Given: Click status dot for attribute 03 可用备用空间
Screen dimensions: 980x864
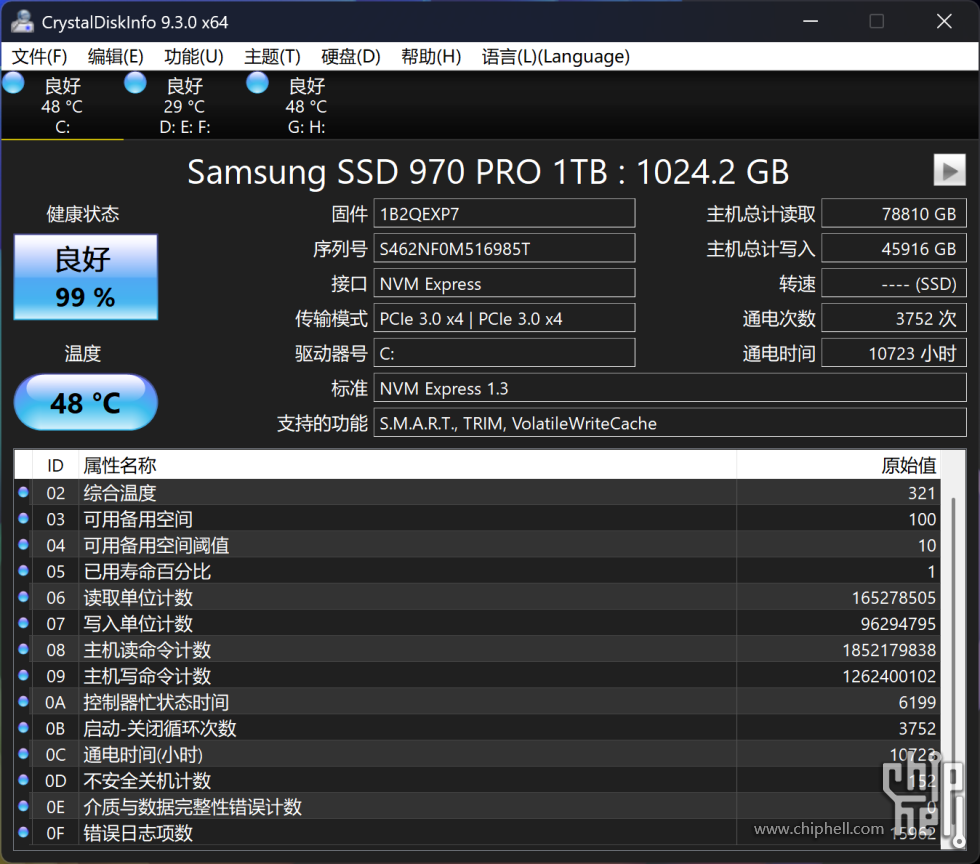Looking at the screenshot, I should [23, 519].
